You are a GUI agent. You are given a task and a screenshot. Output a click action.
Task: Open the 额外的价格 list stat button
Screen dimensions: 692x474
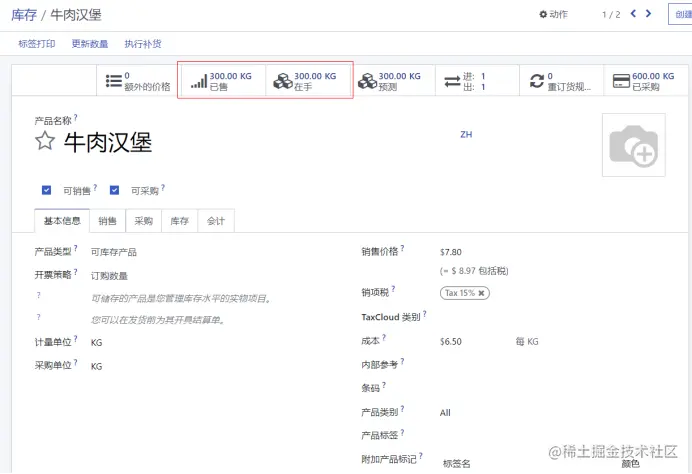[138, 81]
